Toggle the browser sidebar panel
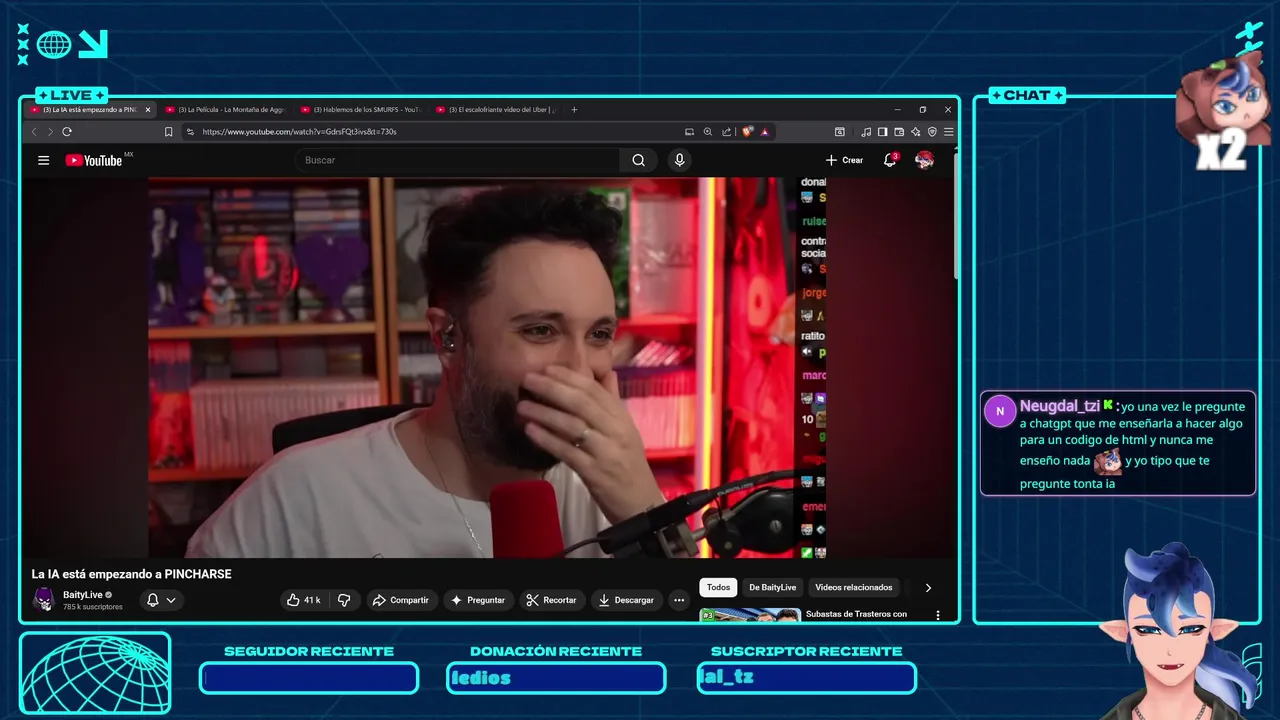The image size is (1280, 720). coord(882,131)
